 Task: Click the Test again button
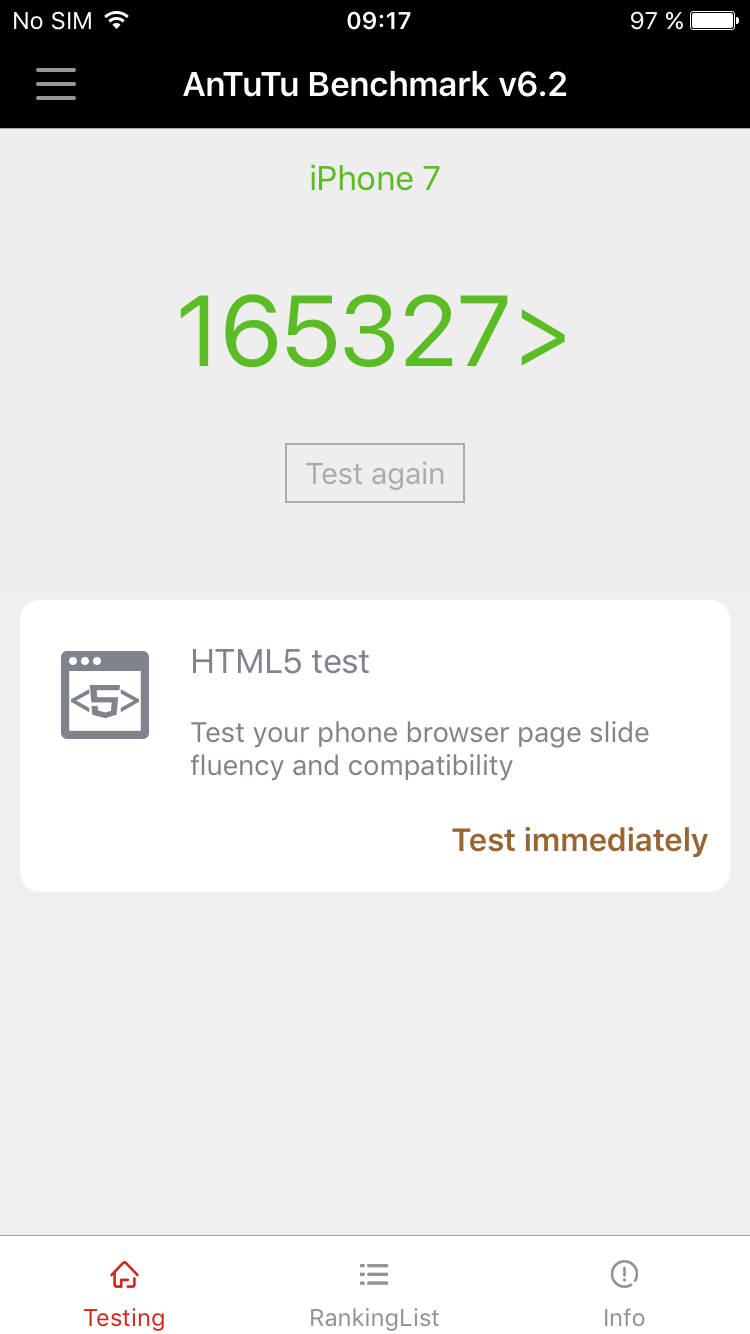coord(375,473)
